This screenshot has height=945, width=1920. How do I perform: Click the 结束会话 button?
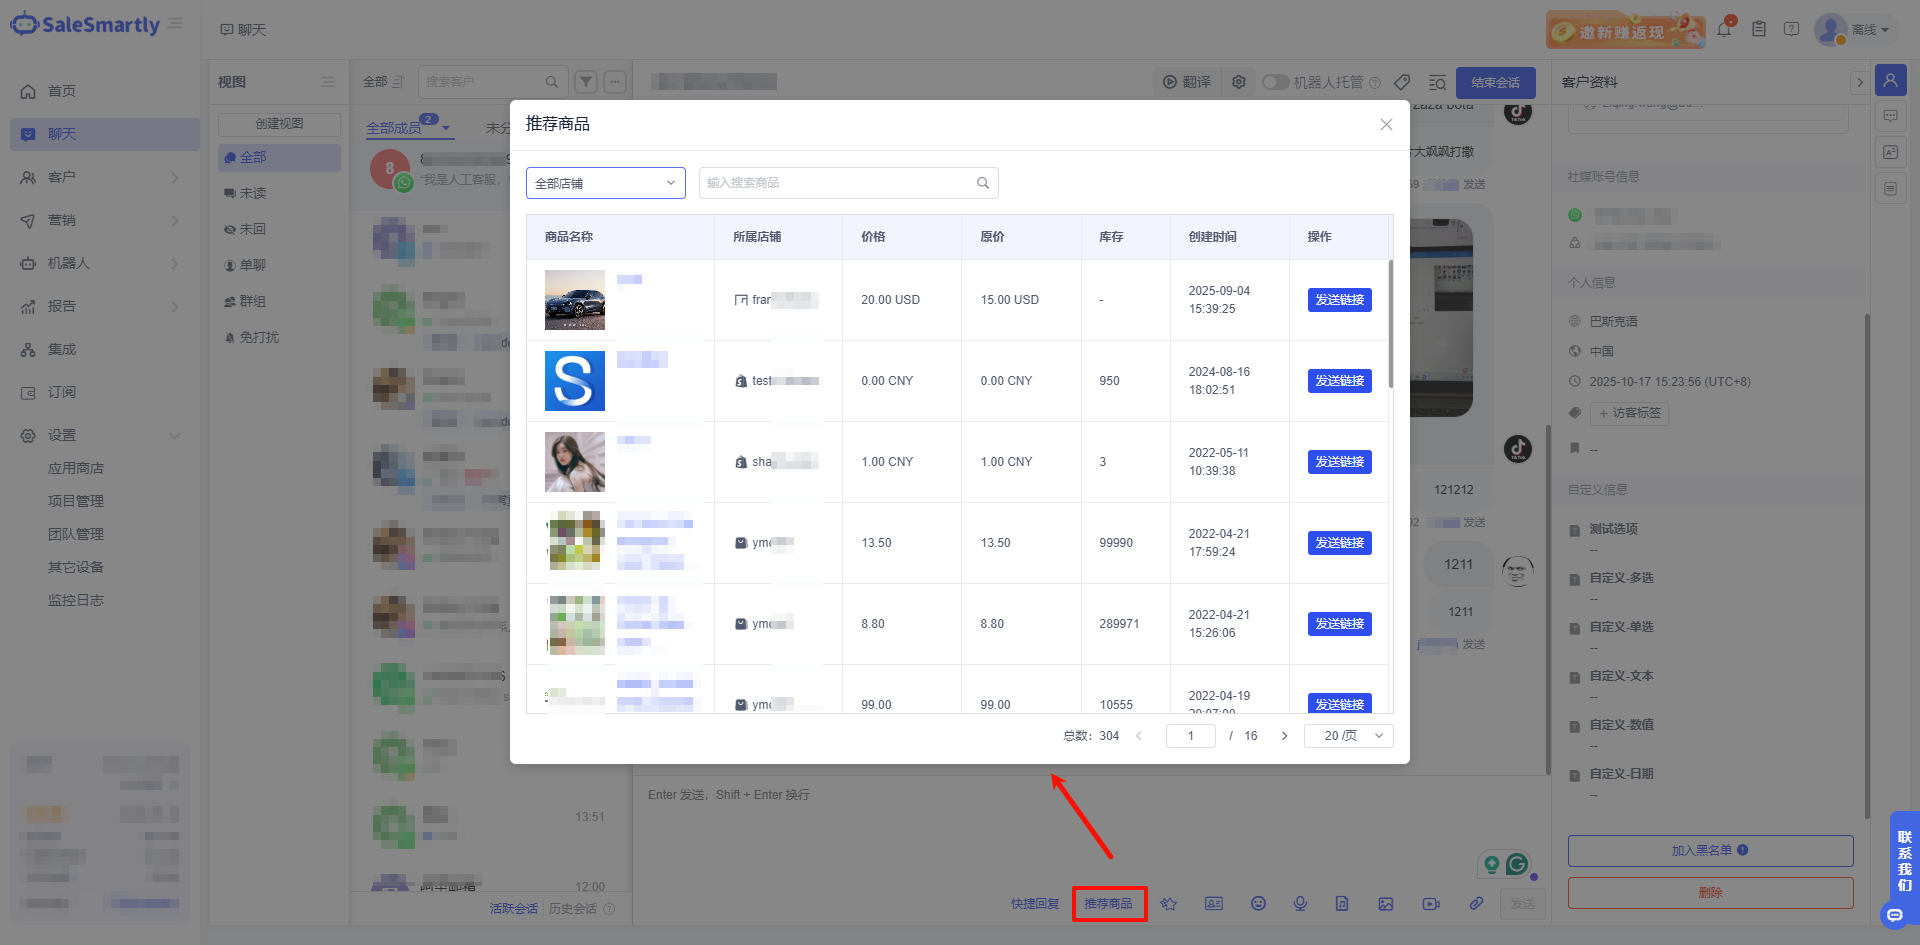pyautogui.click(x=1495, y=82)
